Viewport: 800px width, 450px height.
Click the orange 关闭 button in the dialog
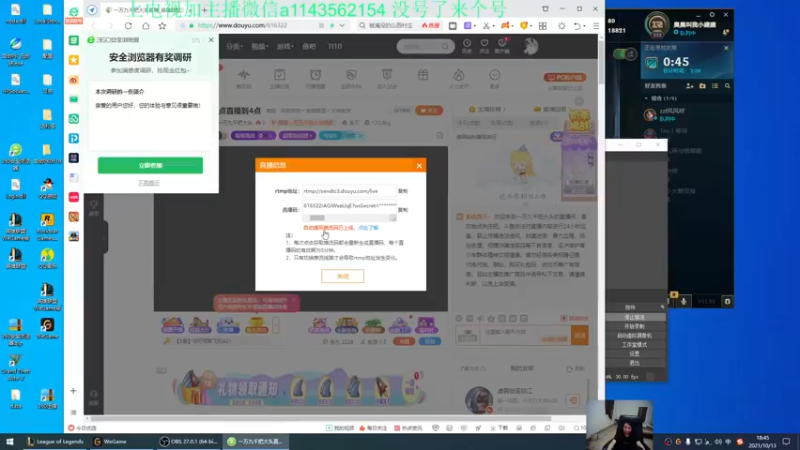tap(342, 276)
